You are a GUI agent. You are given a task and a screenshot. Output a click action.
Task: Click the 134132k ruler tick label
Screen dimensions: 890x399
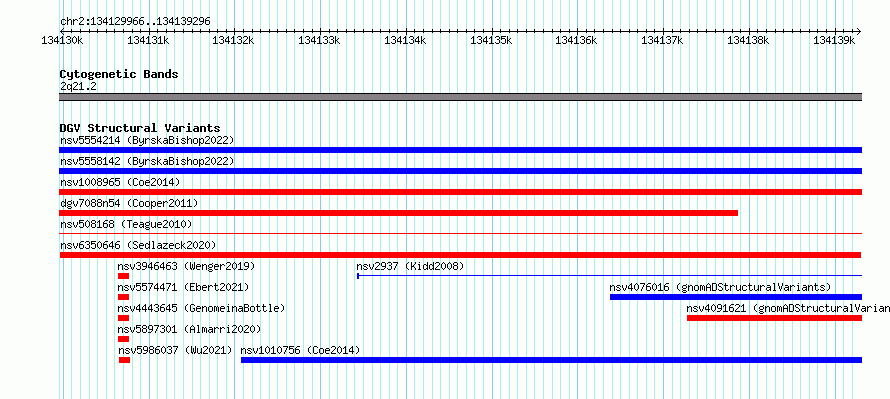tap(233, 40)
